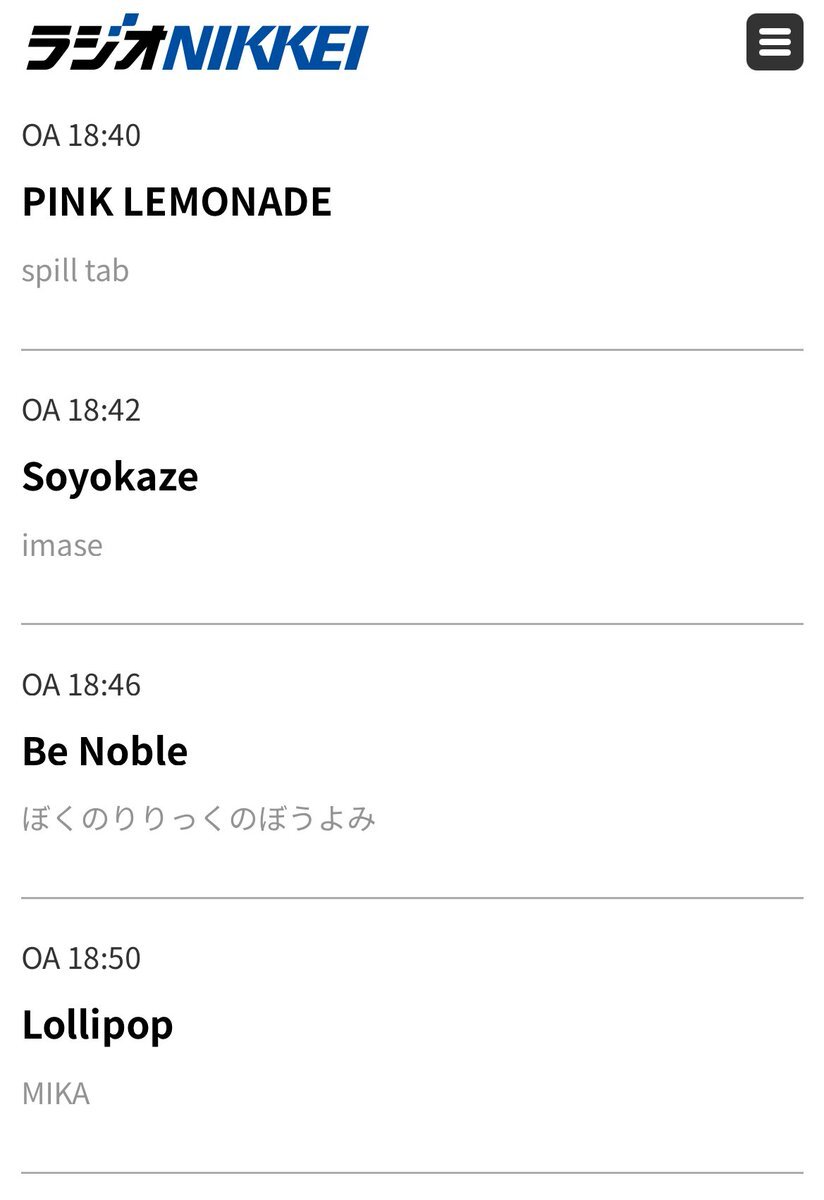The height and width of the screenshot is (1200, 824).
Task: Select the OA 18:50 timestamp
Action: [81, 958]
